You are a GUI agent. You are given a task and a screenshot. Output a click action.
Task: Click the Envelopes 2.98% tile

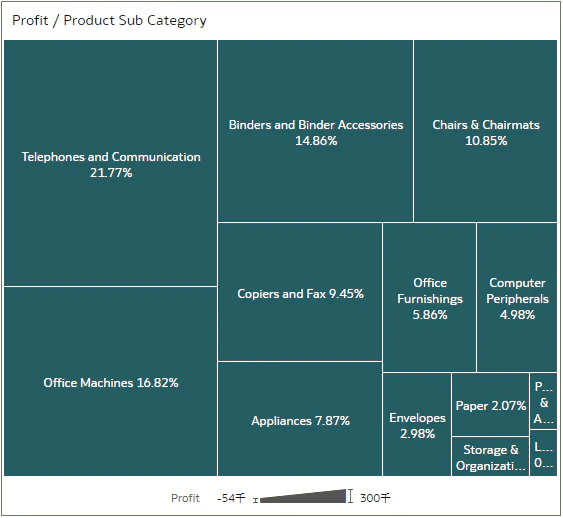(417, 424)
